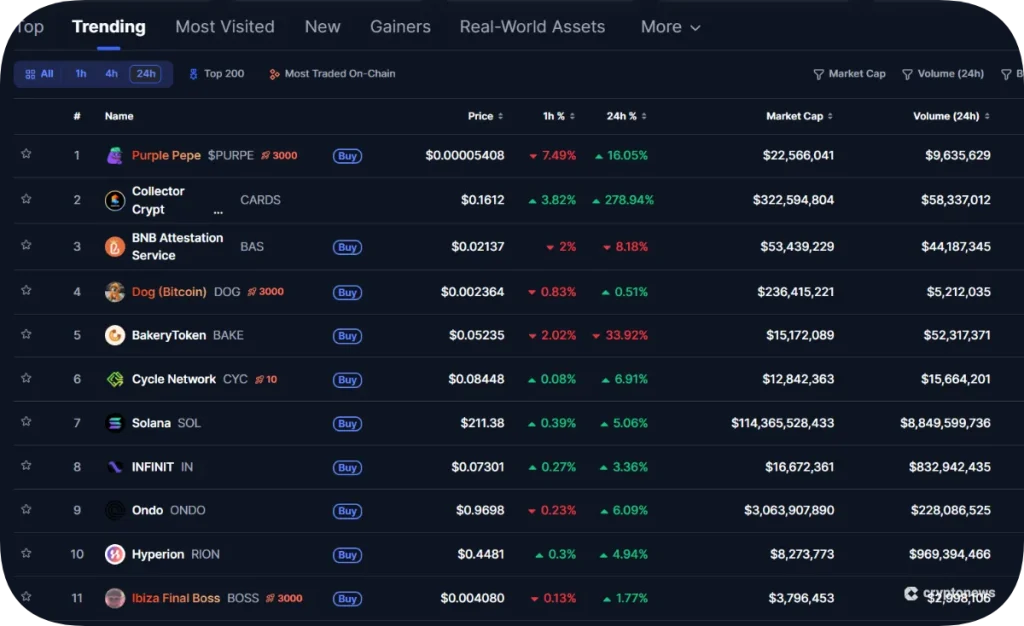Star the Hyperion row
1024x626 pixels.
(26, 553)
